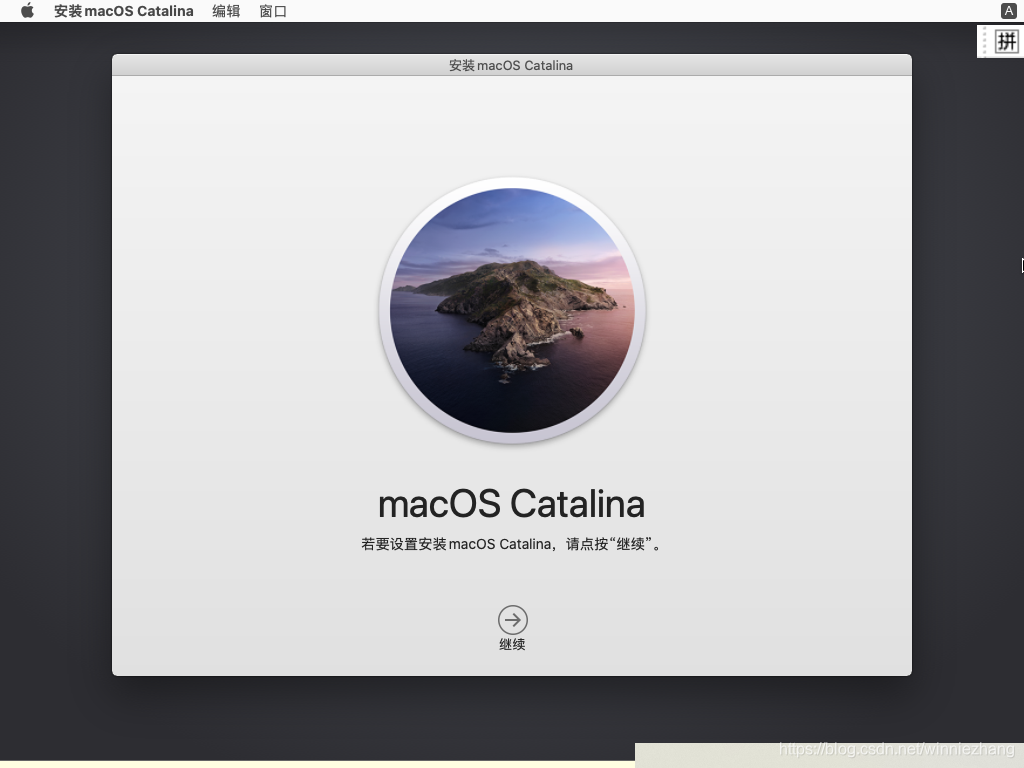Click the Pinyin 拼 input method indicator
Image resolution: width=1024 pixels, height=768 pixels.
(x=1006, y=42)
